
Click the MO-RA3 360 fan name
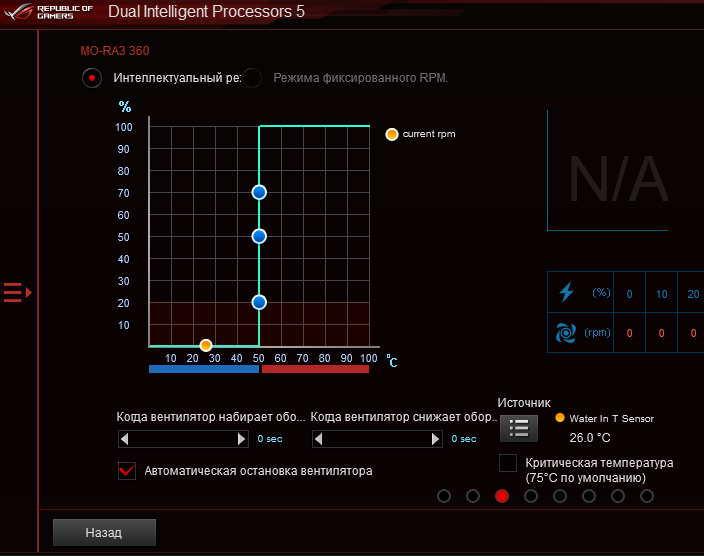pyautogui.click(x=115, y=51)
